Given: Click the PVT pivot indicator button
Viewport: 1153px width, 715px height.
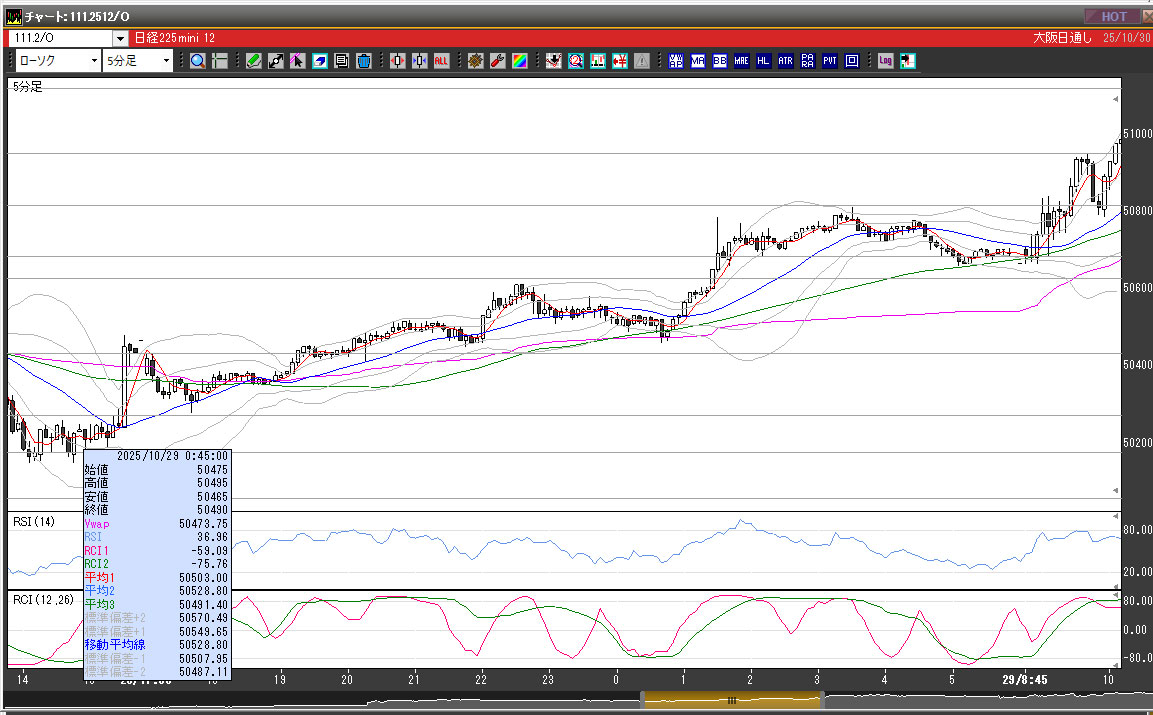Looking at the screenshot, I should [830, 61].
